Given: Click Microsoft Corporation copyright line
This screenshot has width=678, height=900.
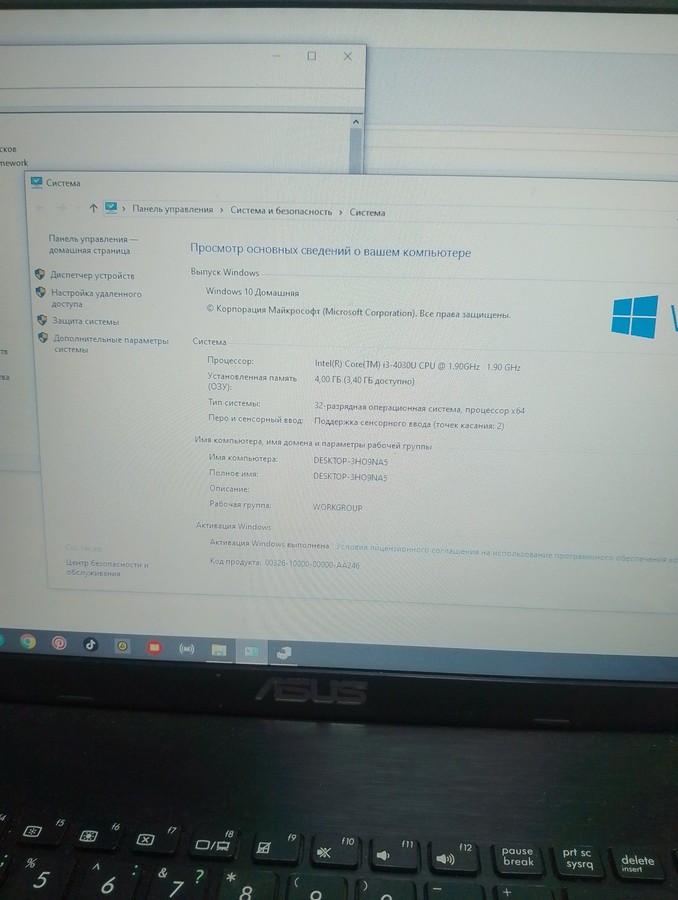Looking at the screenshot, I should coord(358,312).
